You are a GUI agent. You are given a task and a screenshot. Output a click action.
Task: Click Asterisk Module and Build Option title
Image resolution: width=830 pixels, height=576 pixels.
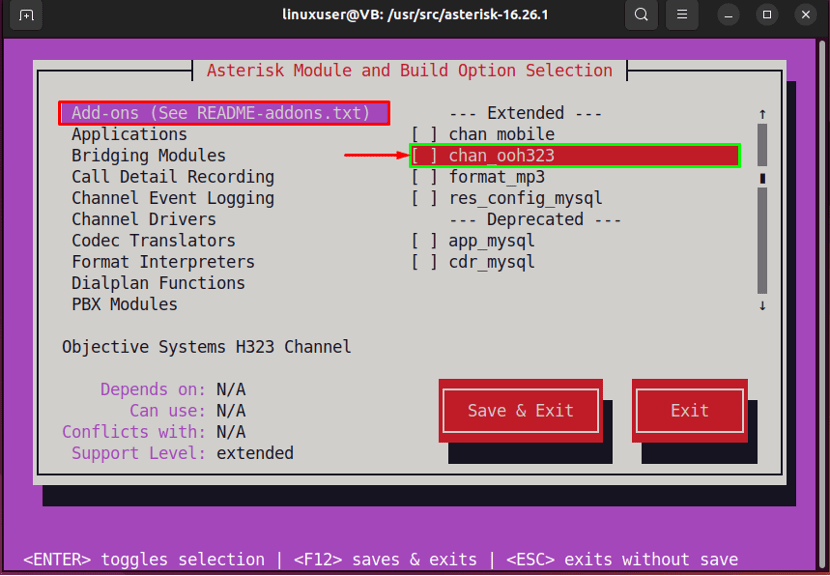coord(410,70)
